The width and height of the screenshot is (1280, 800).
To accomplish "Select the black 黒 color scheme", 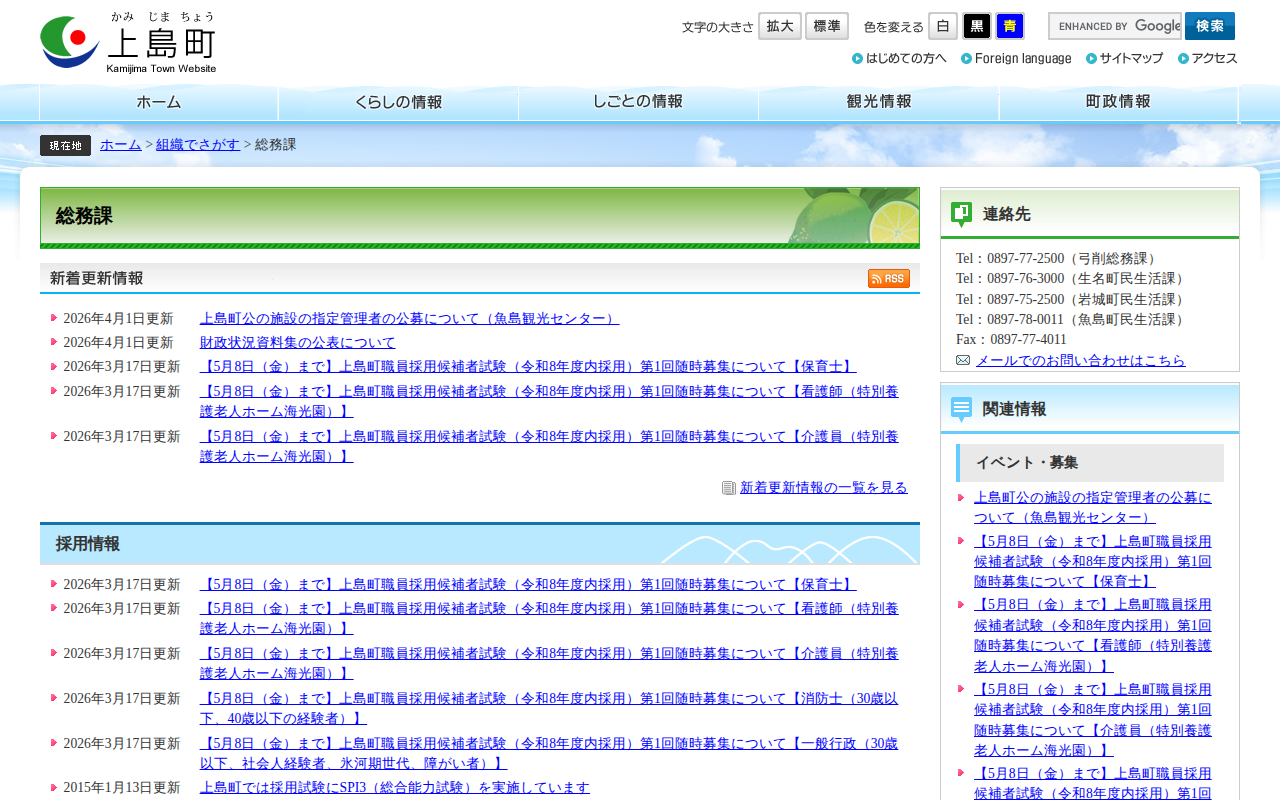I will [977, 26].
